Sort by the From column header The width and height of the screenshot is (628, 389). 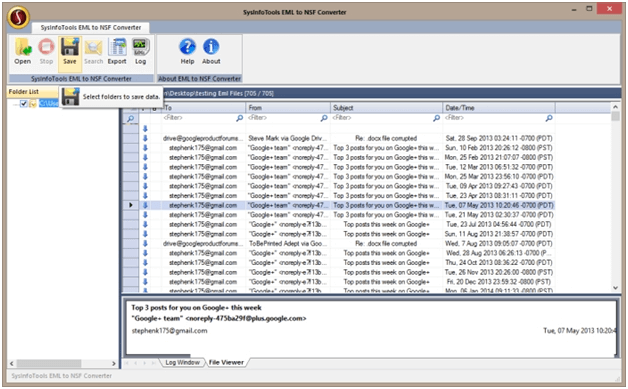288,108
